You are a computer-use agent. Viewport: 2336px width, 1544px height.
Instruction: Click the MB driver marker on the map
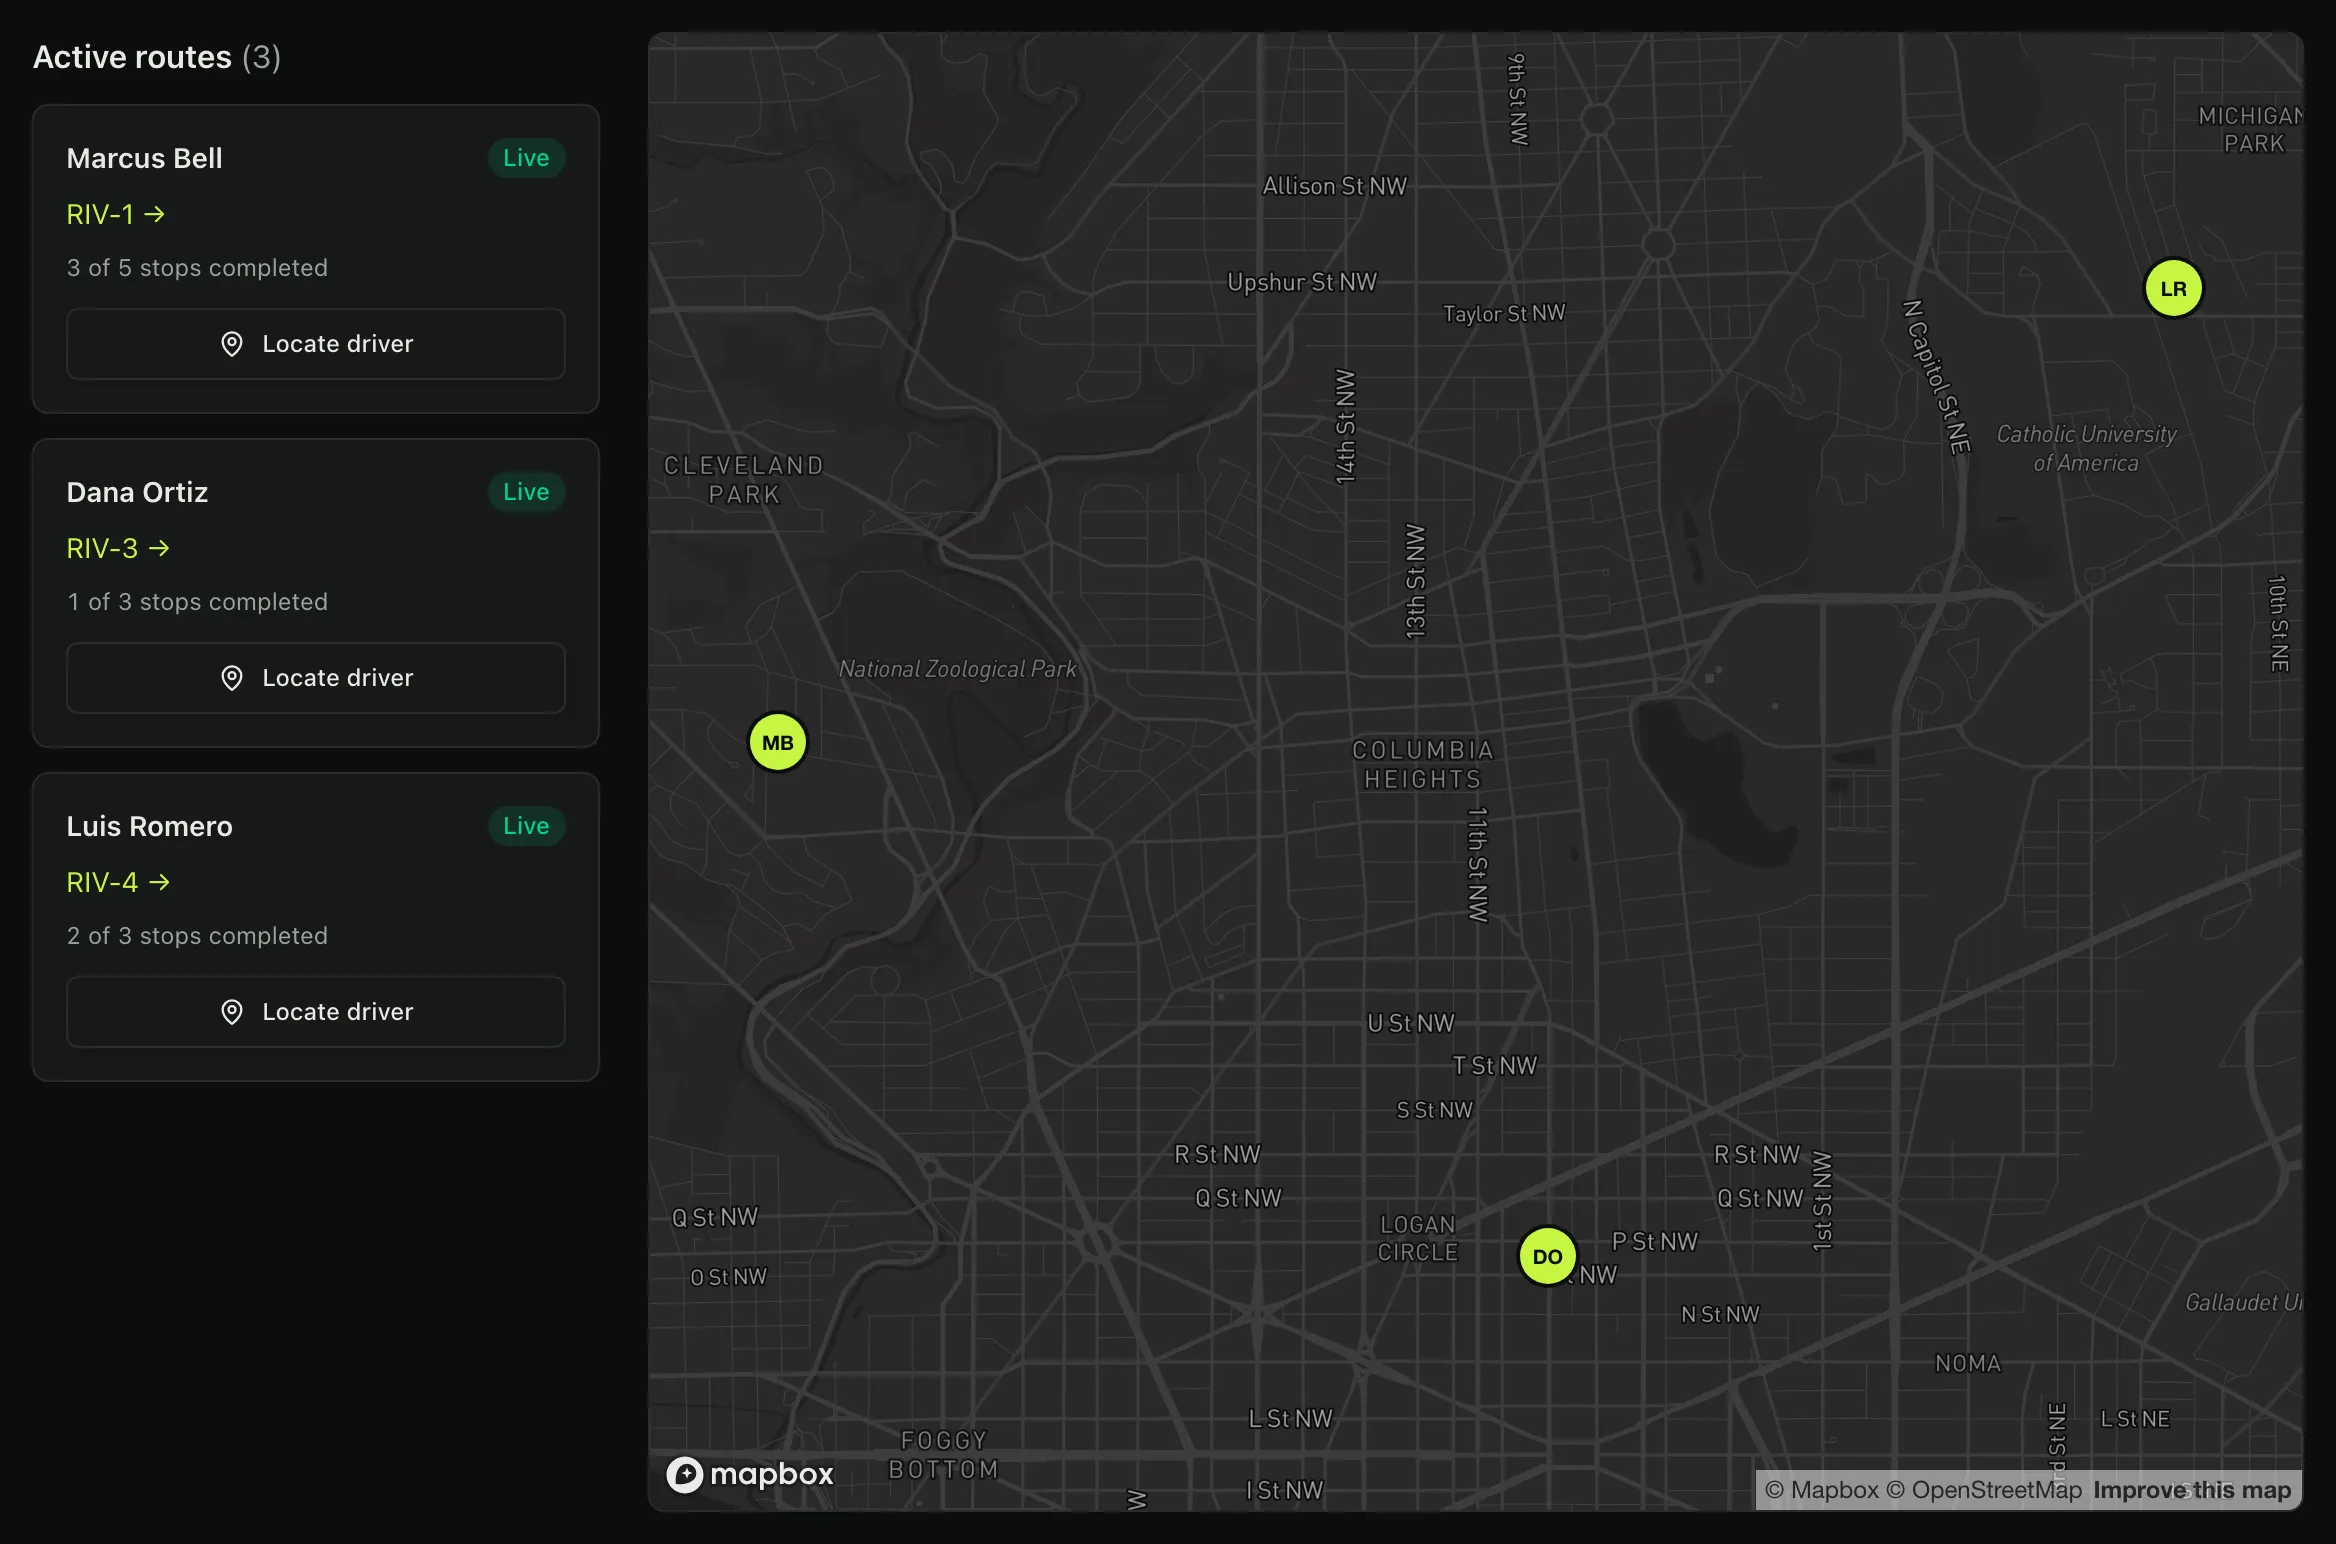[778, 742]
